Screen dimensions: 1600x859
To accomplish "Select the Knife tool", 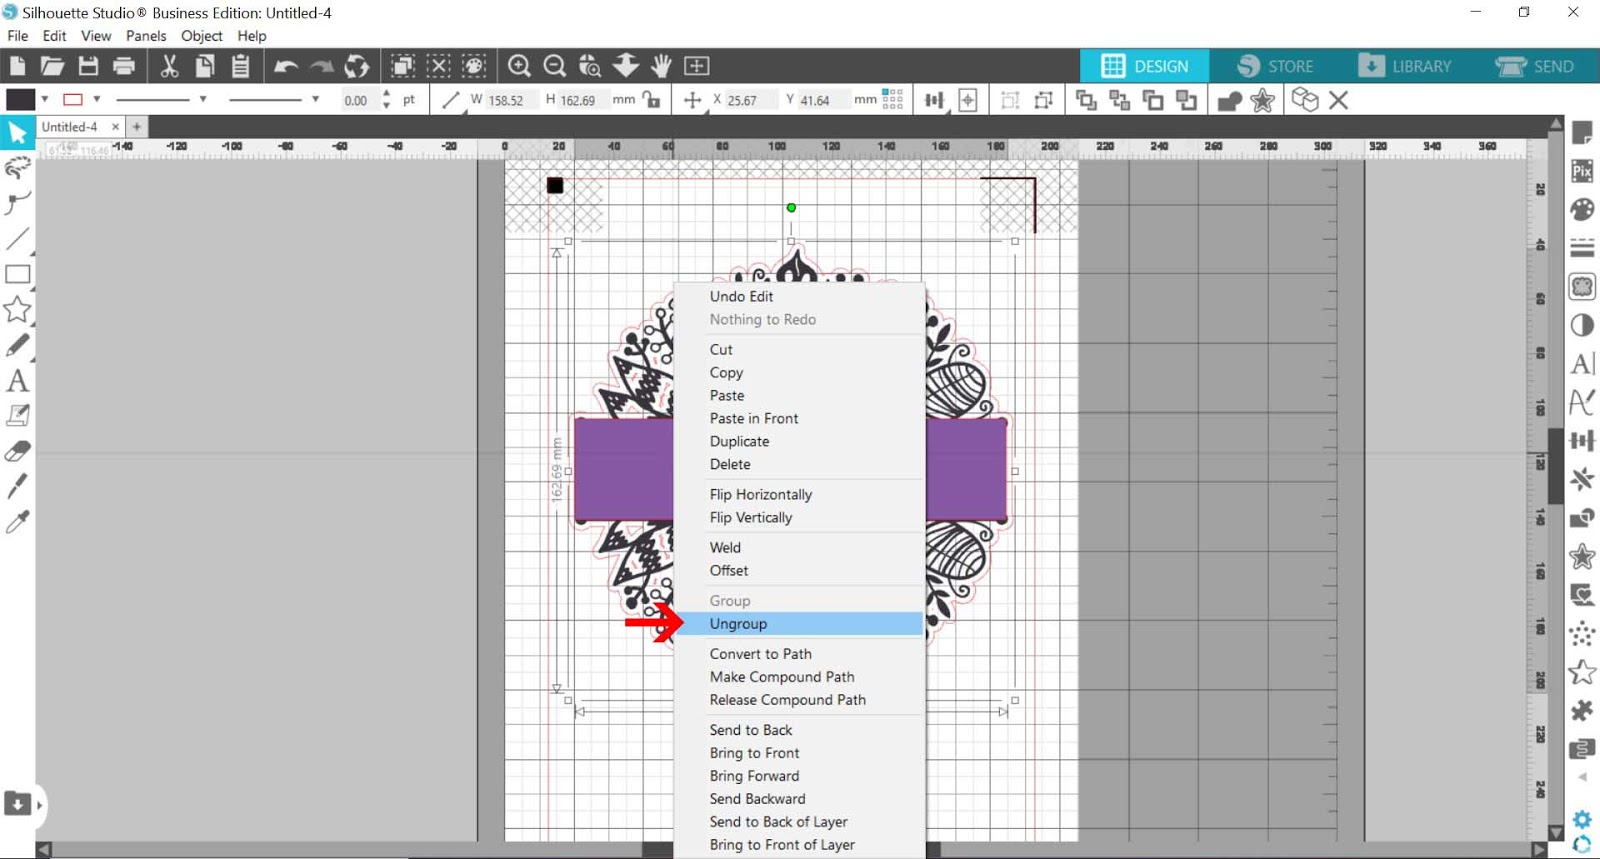I will 17,486.
